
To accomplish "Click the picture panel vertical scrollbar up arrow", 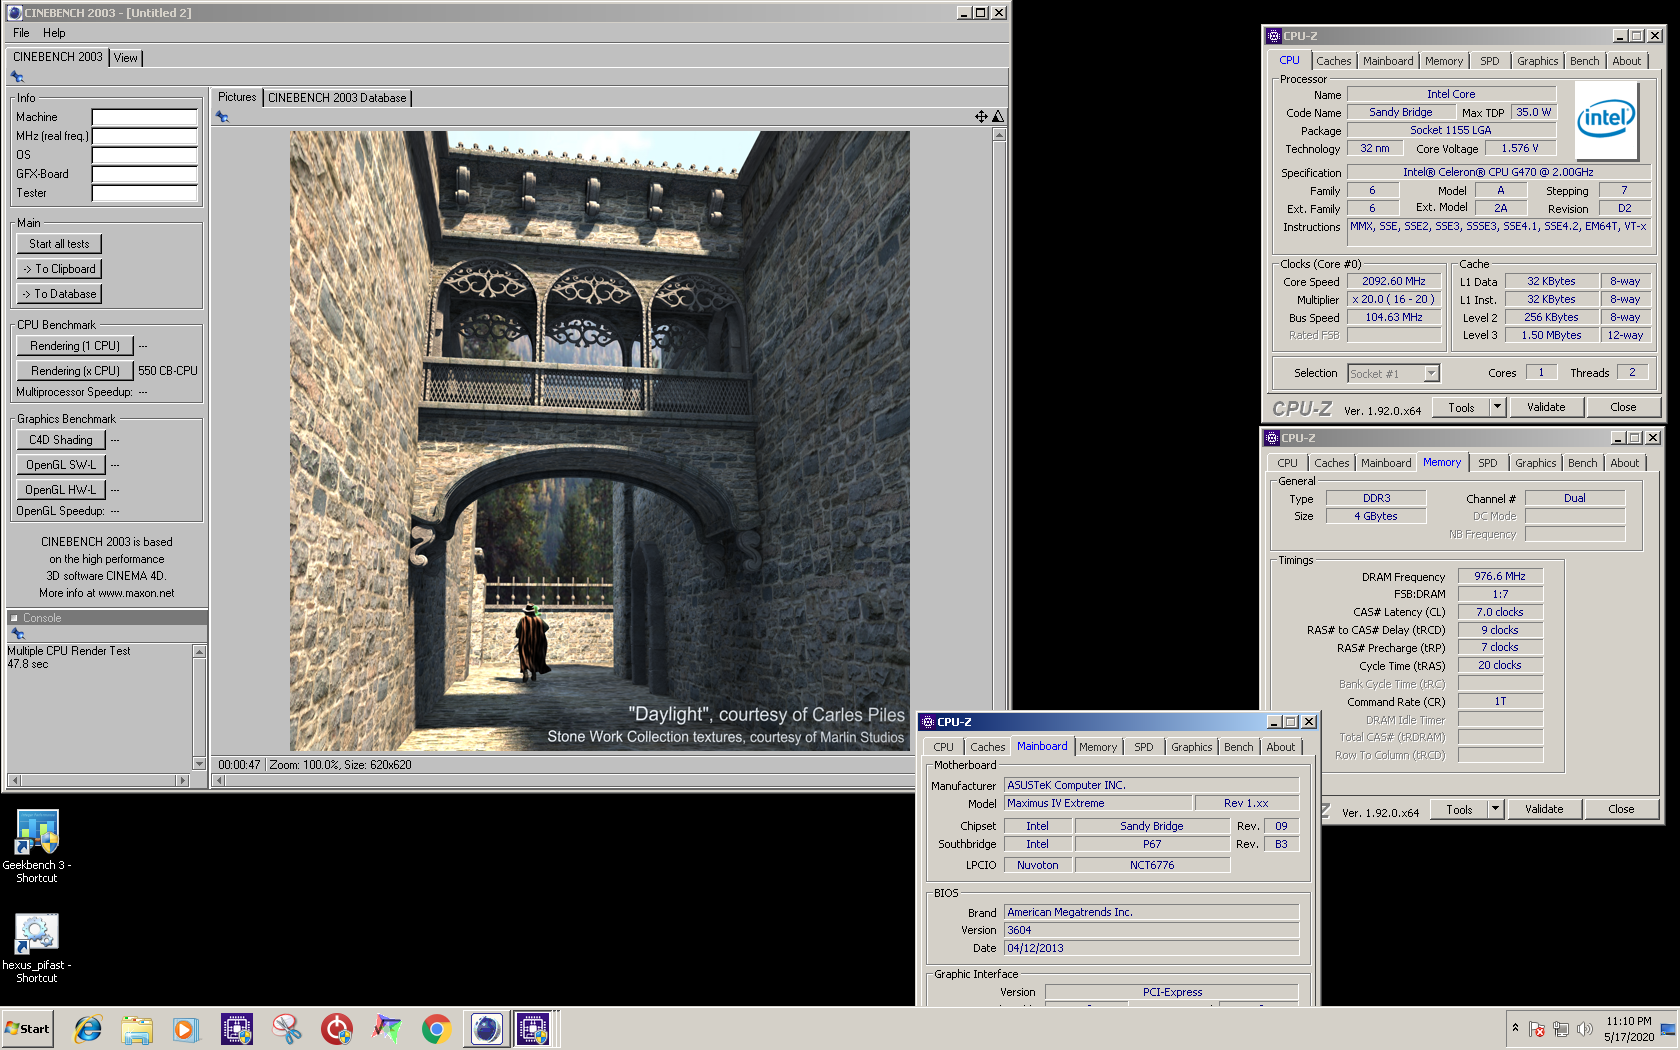I will coord(999,134).
